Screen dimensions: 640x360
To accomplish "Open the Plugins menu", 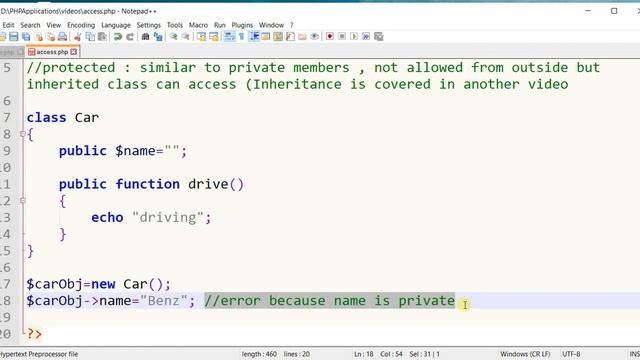I will pos(242,25).
